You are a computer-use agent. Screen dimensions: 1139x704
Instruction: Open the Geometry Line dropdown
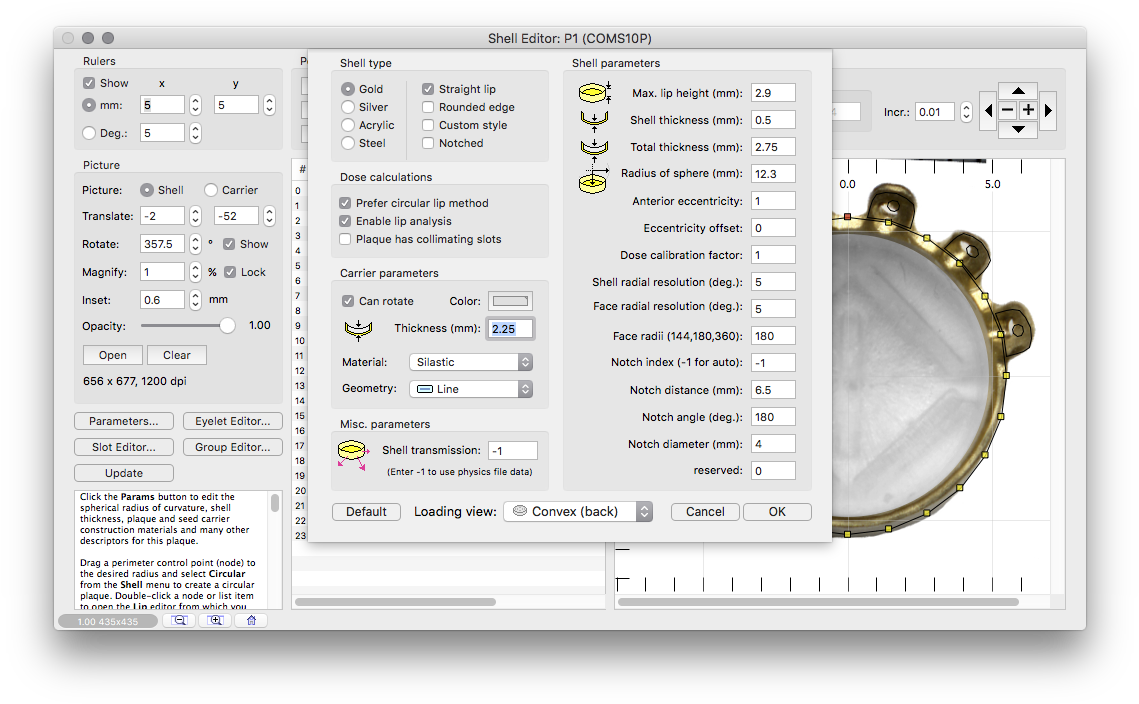pos(471,389)
